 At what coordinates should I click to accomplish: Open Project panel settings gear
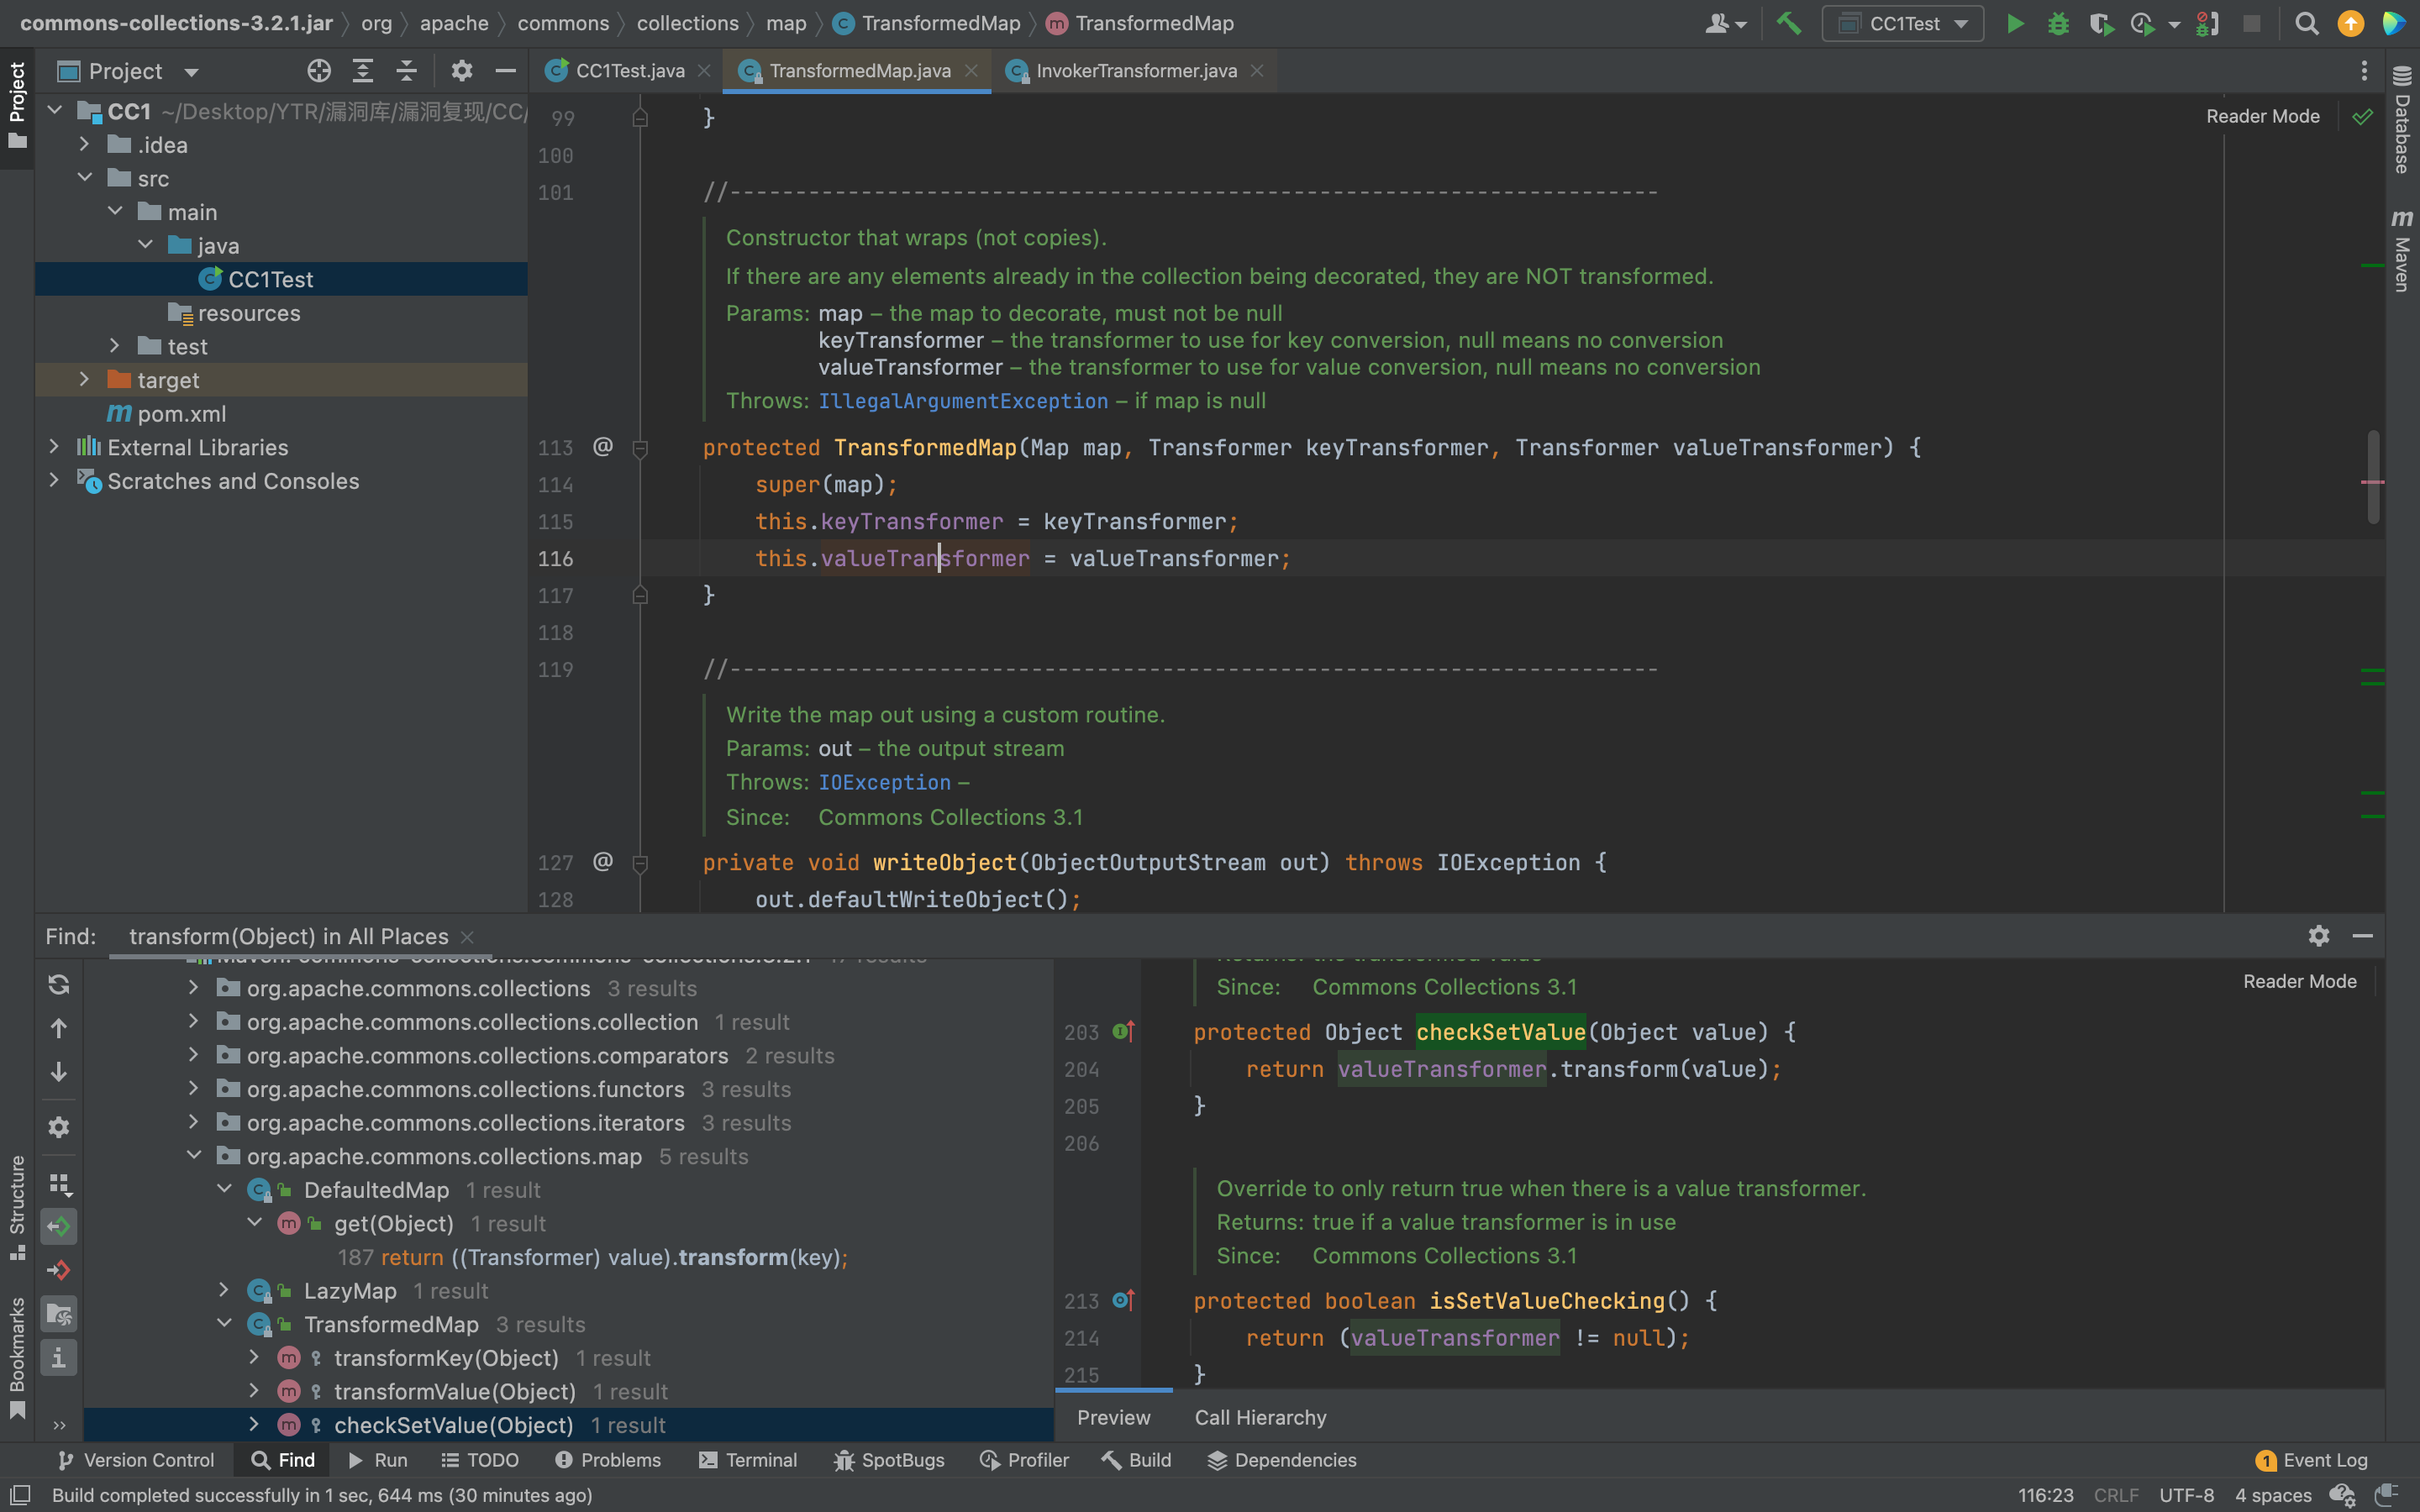[461, 71]
